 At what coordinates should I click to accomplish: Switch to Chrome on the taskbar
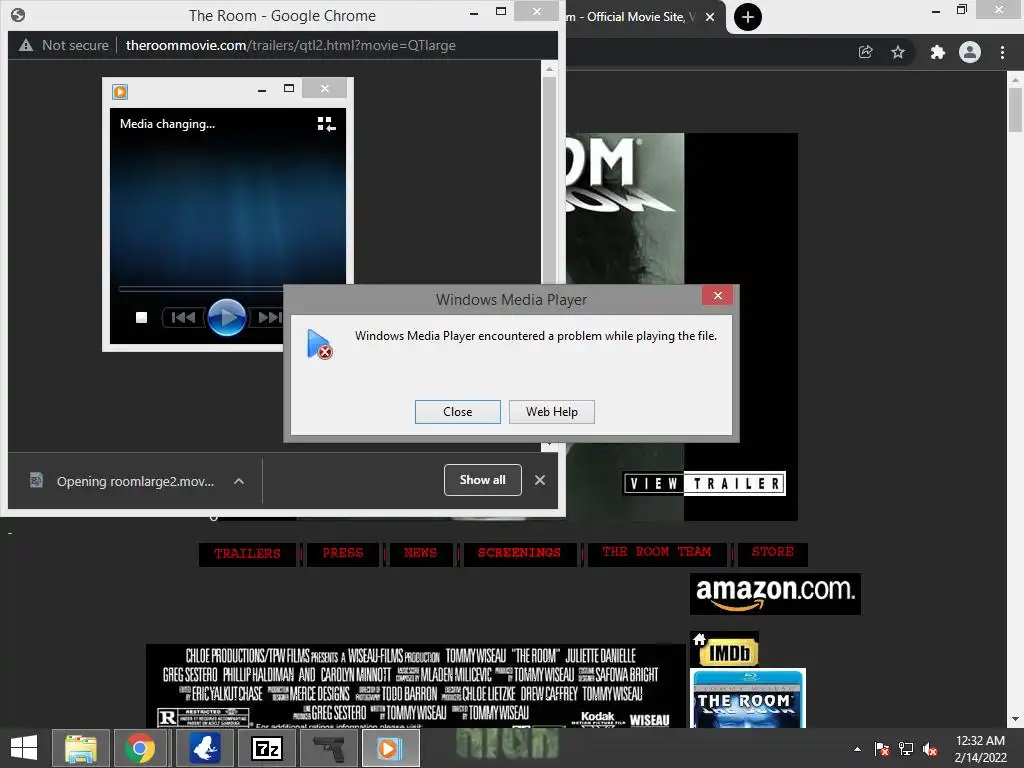click(140, 748)
